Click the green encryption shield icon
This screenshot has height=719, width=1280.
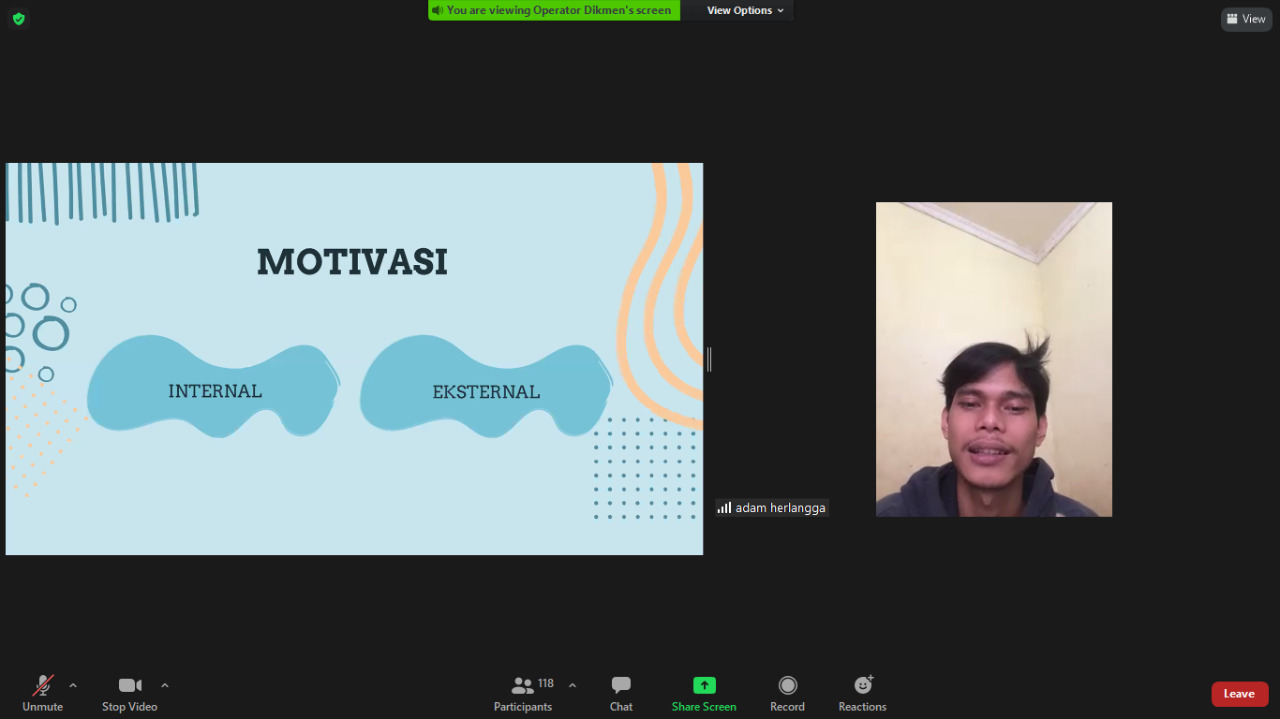coord(18,18)
